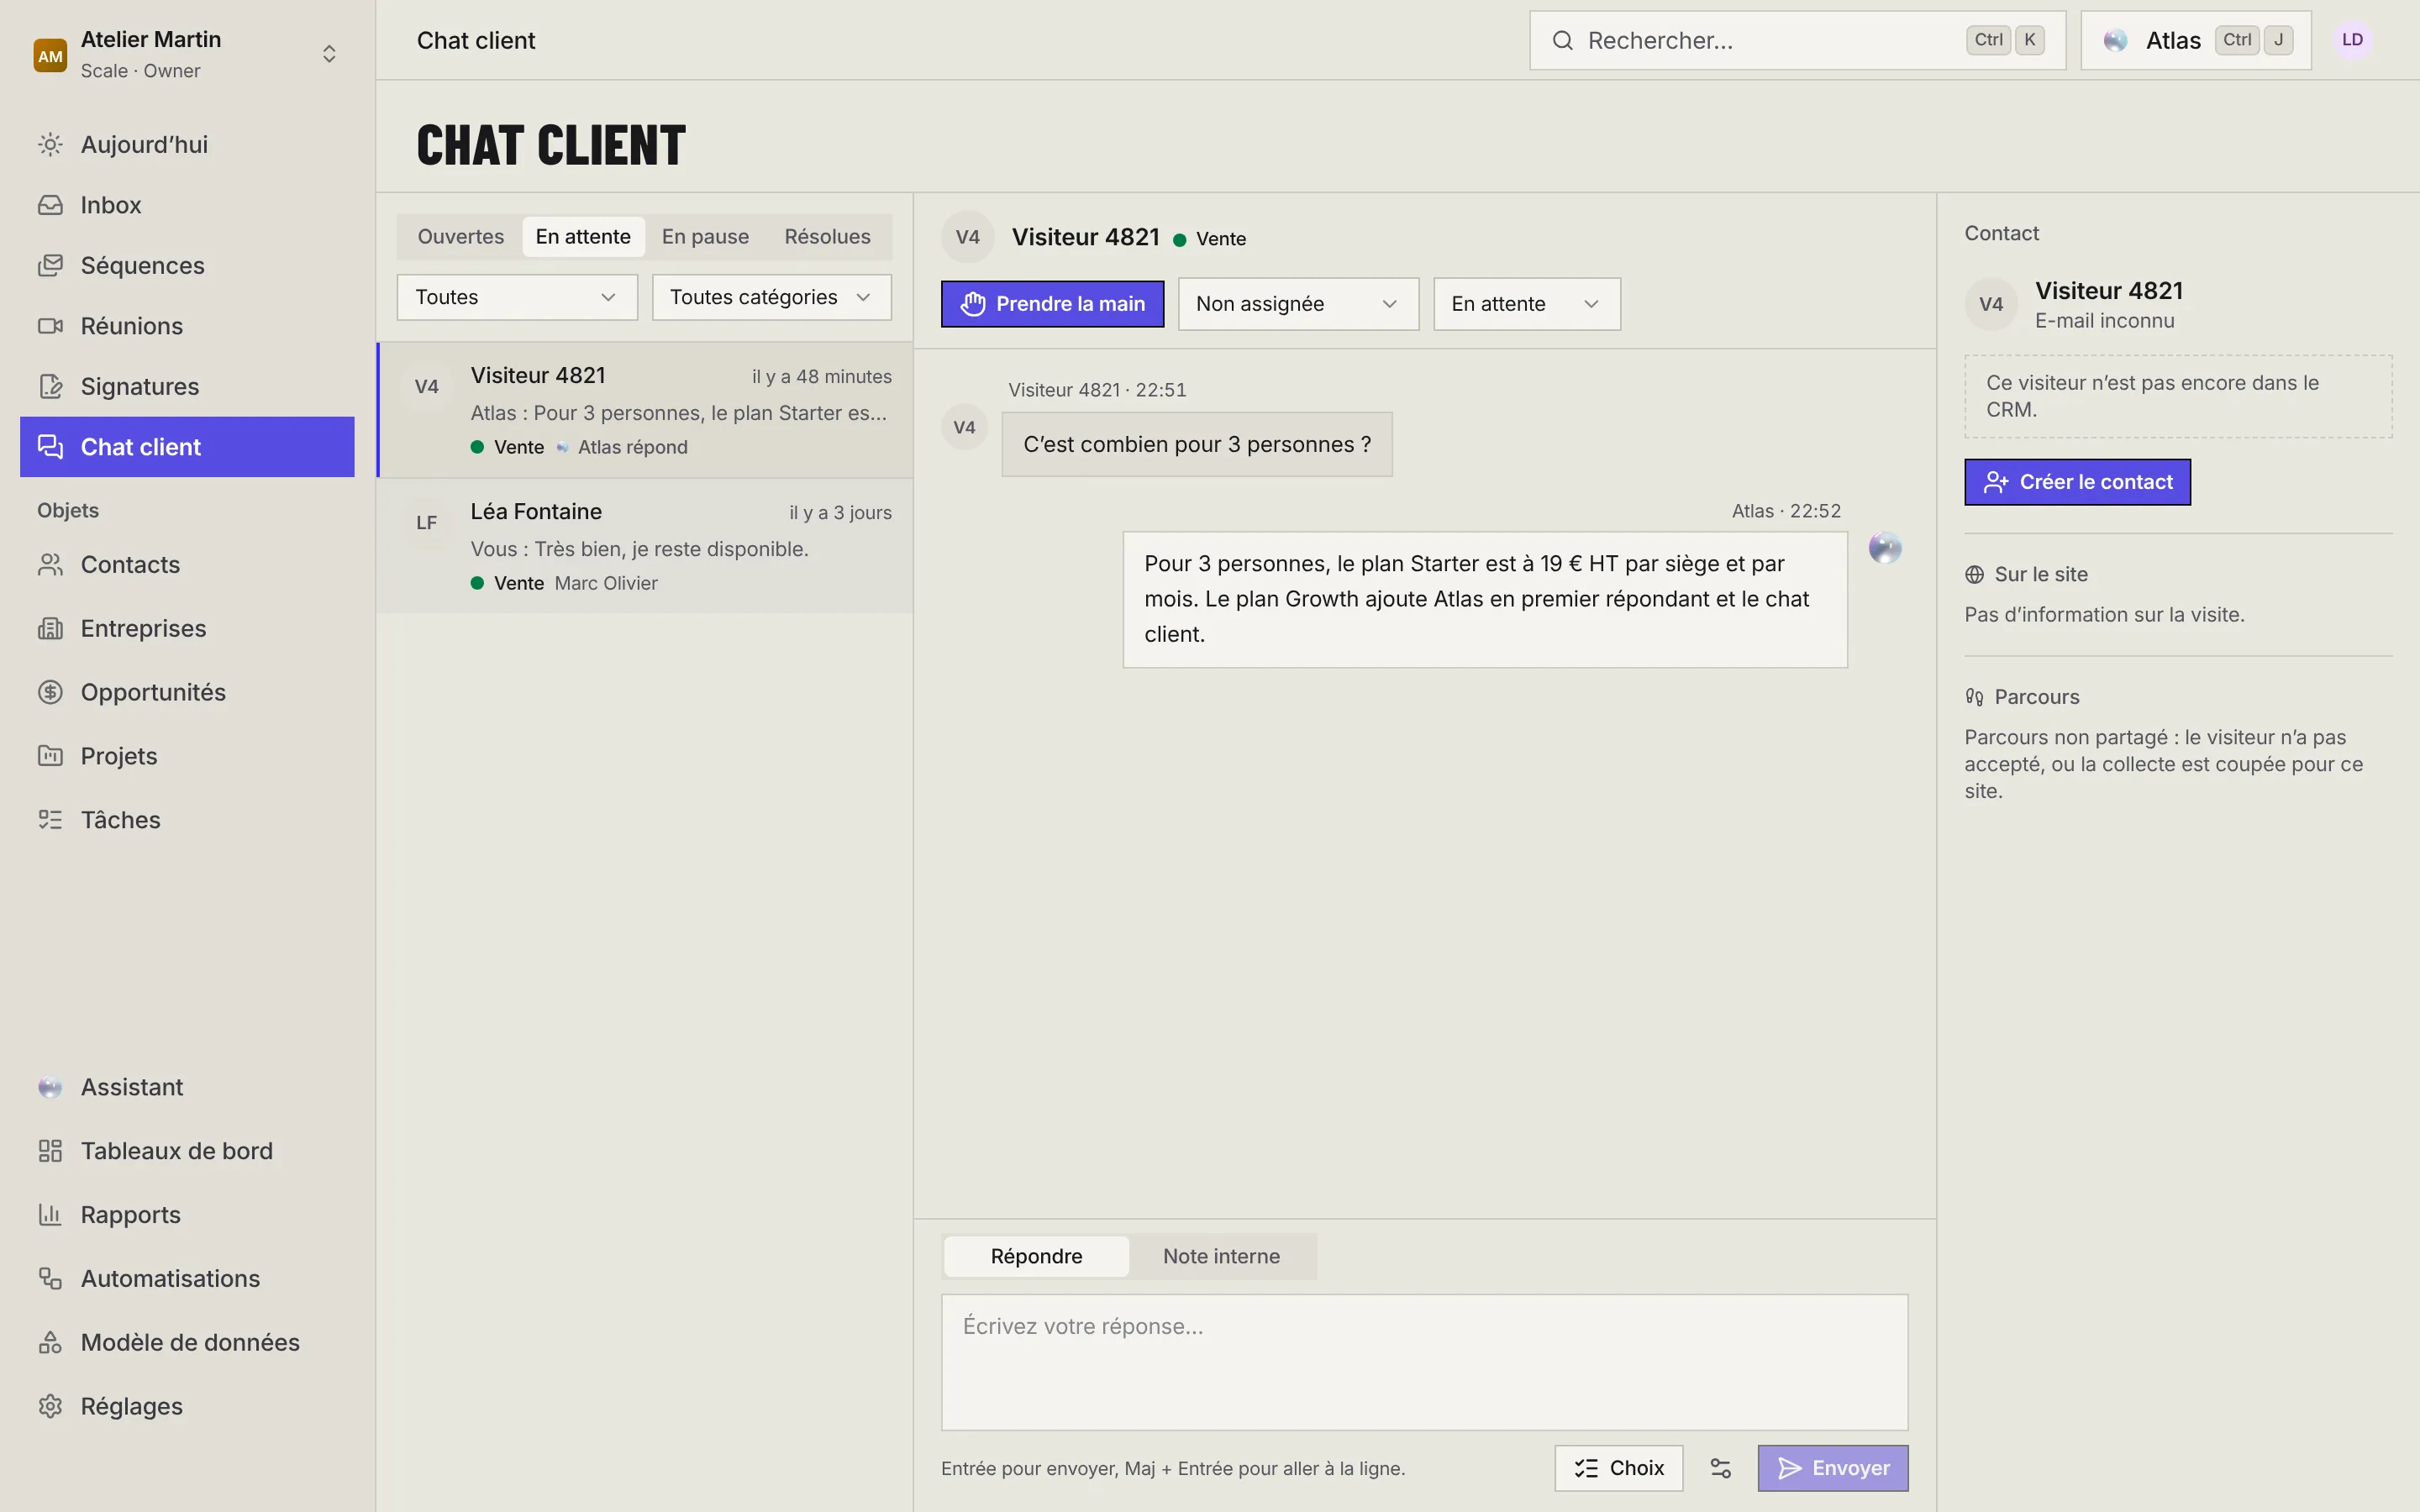Open Automatisations page

click(187, 1278)
